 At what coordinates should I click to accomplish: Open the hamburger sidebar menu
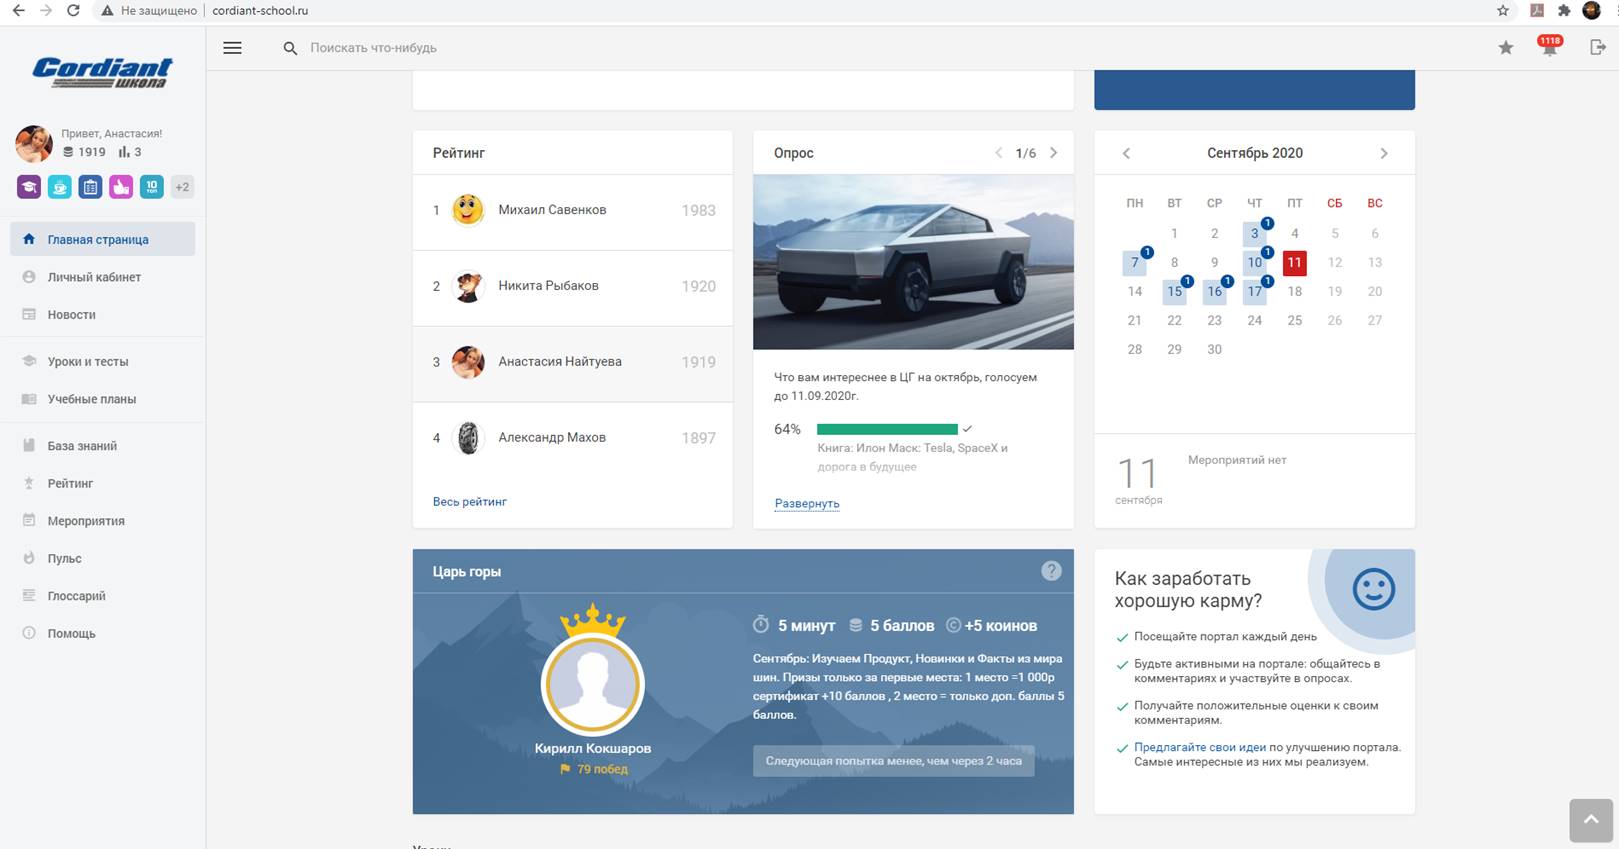(232, 48)
